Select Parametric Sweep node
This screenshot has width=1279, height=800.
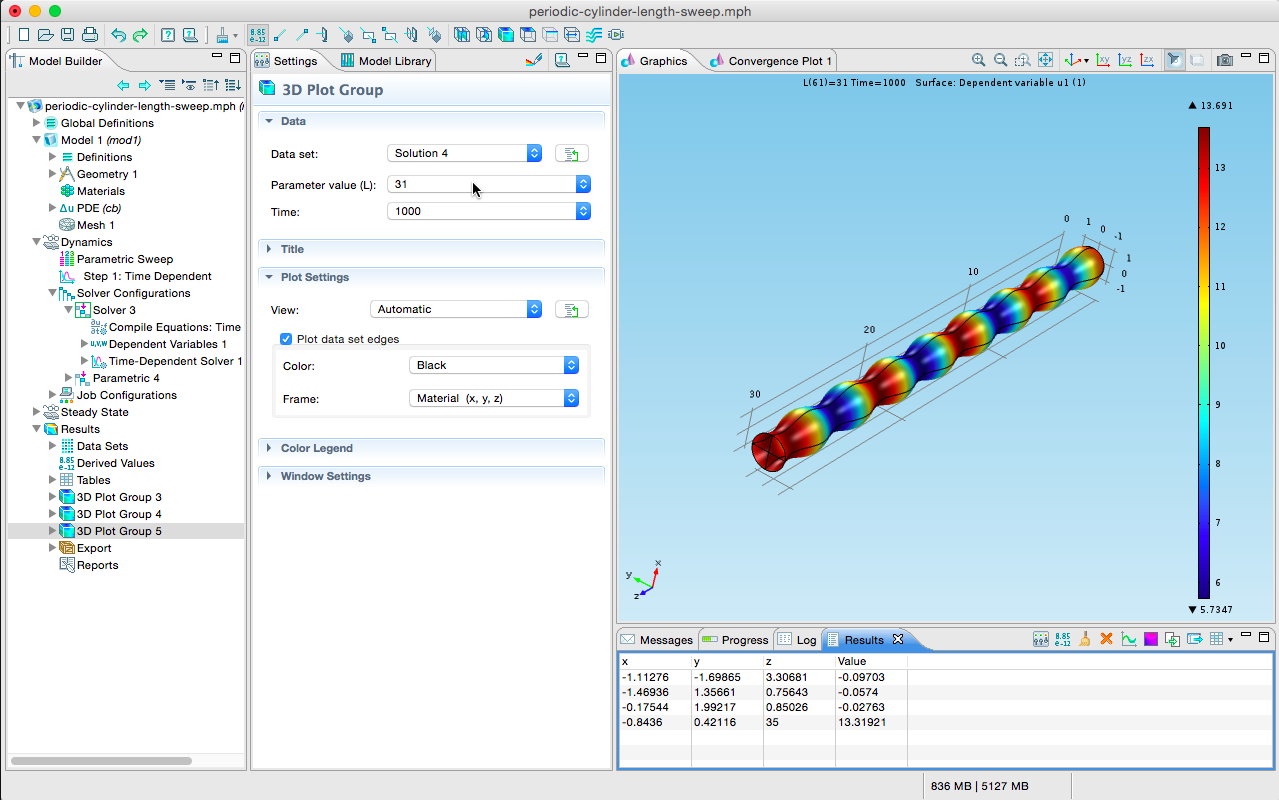click(x=125, y=259)
